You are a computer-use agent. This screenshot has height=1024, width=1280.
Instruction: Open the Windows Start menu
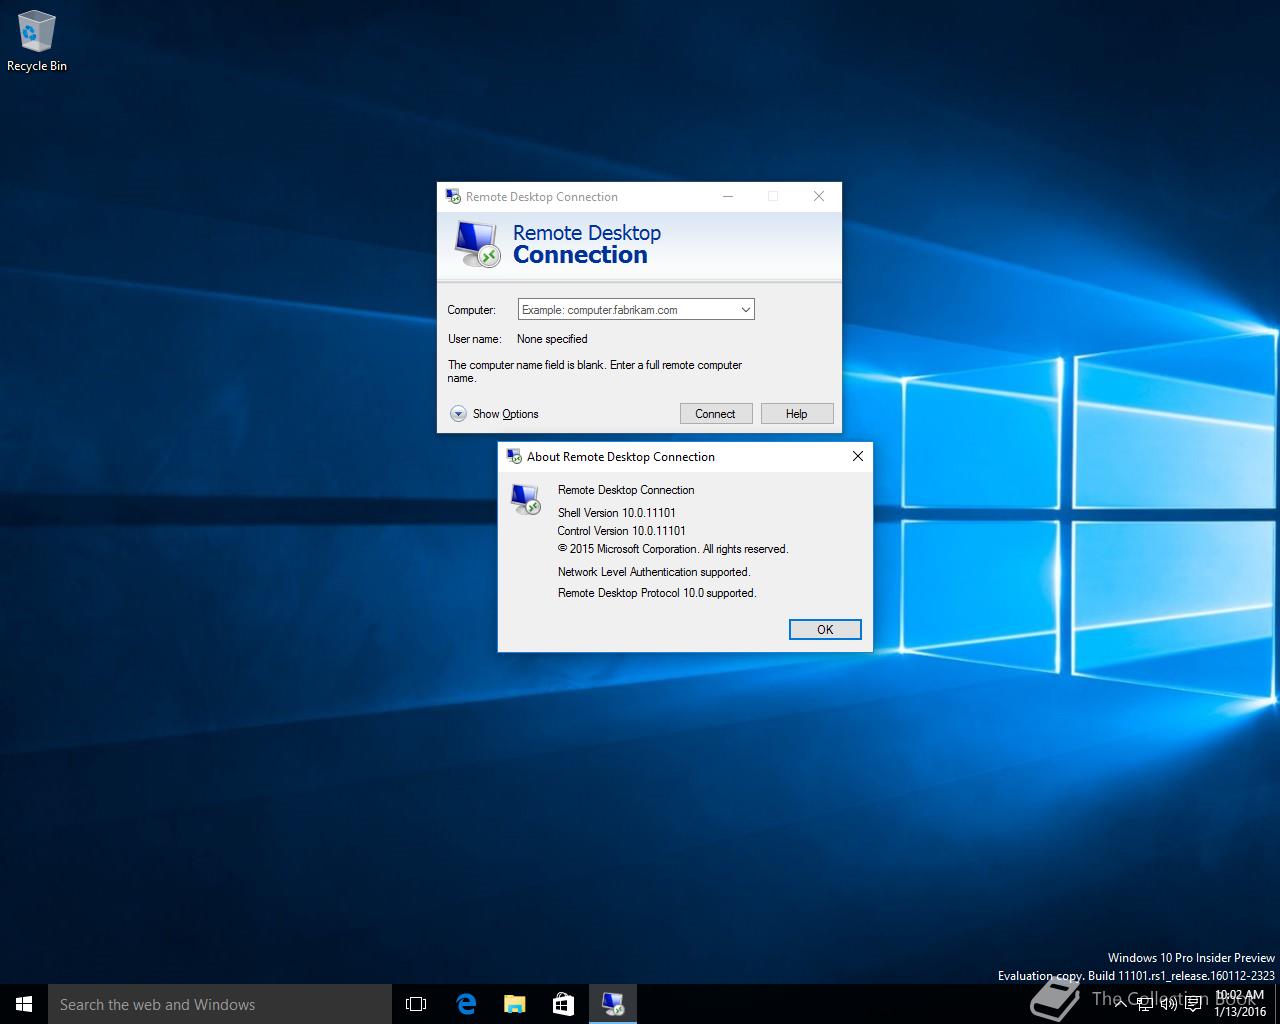tap(24, 1004)
